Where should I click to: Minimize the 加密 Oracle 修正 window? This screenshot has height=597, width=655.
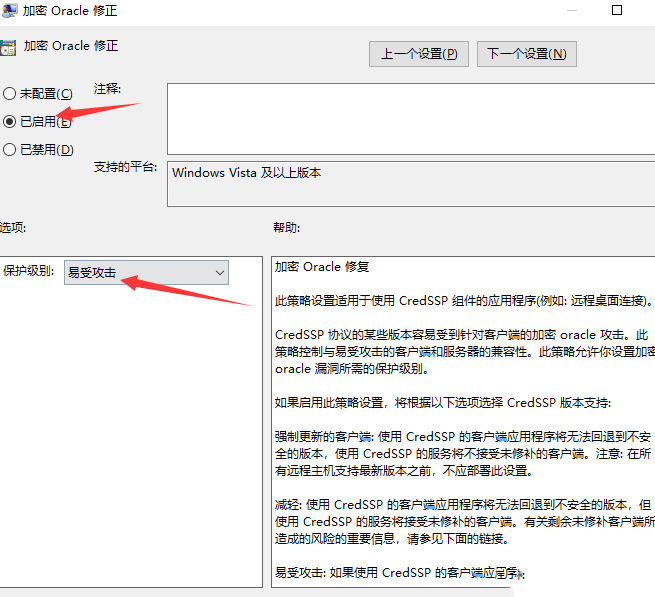[572, 10]
